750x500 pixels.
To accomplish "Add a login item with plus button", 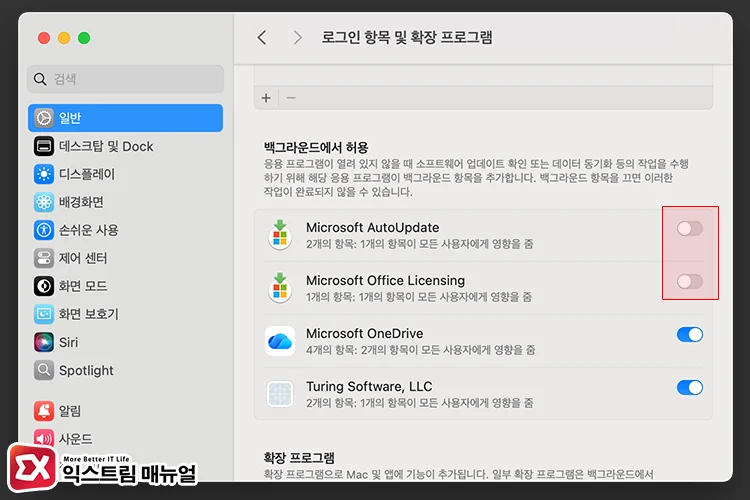I will [266, 98].
